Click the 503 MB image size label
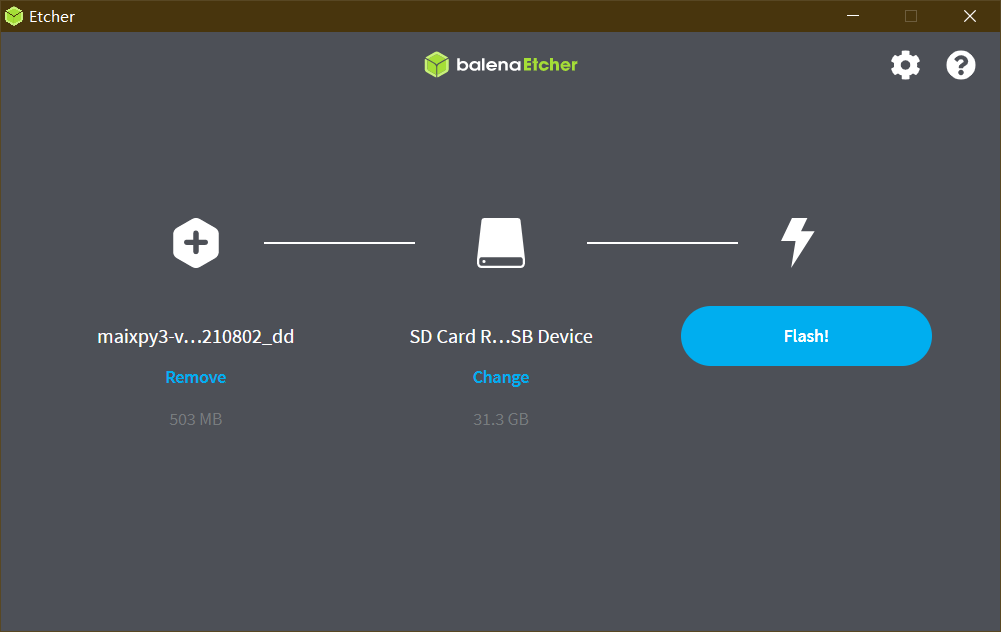Image resolution: width=1001 pixels, height=632 pixels. pos(196,419)
